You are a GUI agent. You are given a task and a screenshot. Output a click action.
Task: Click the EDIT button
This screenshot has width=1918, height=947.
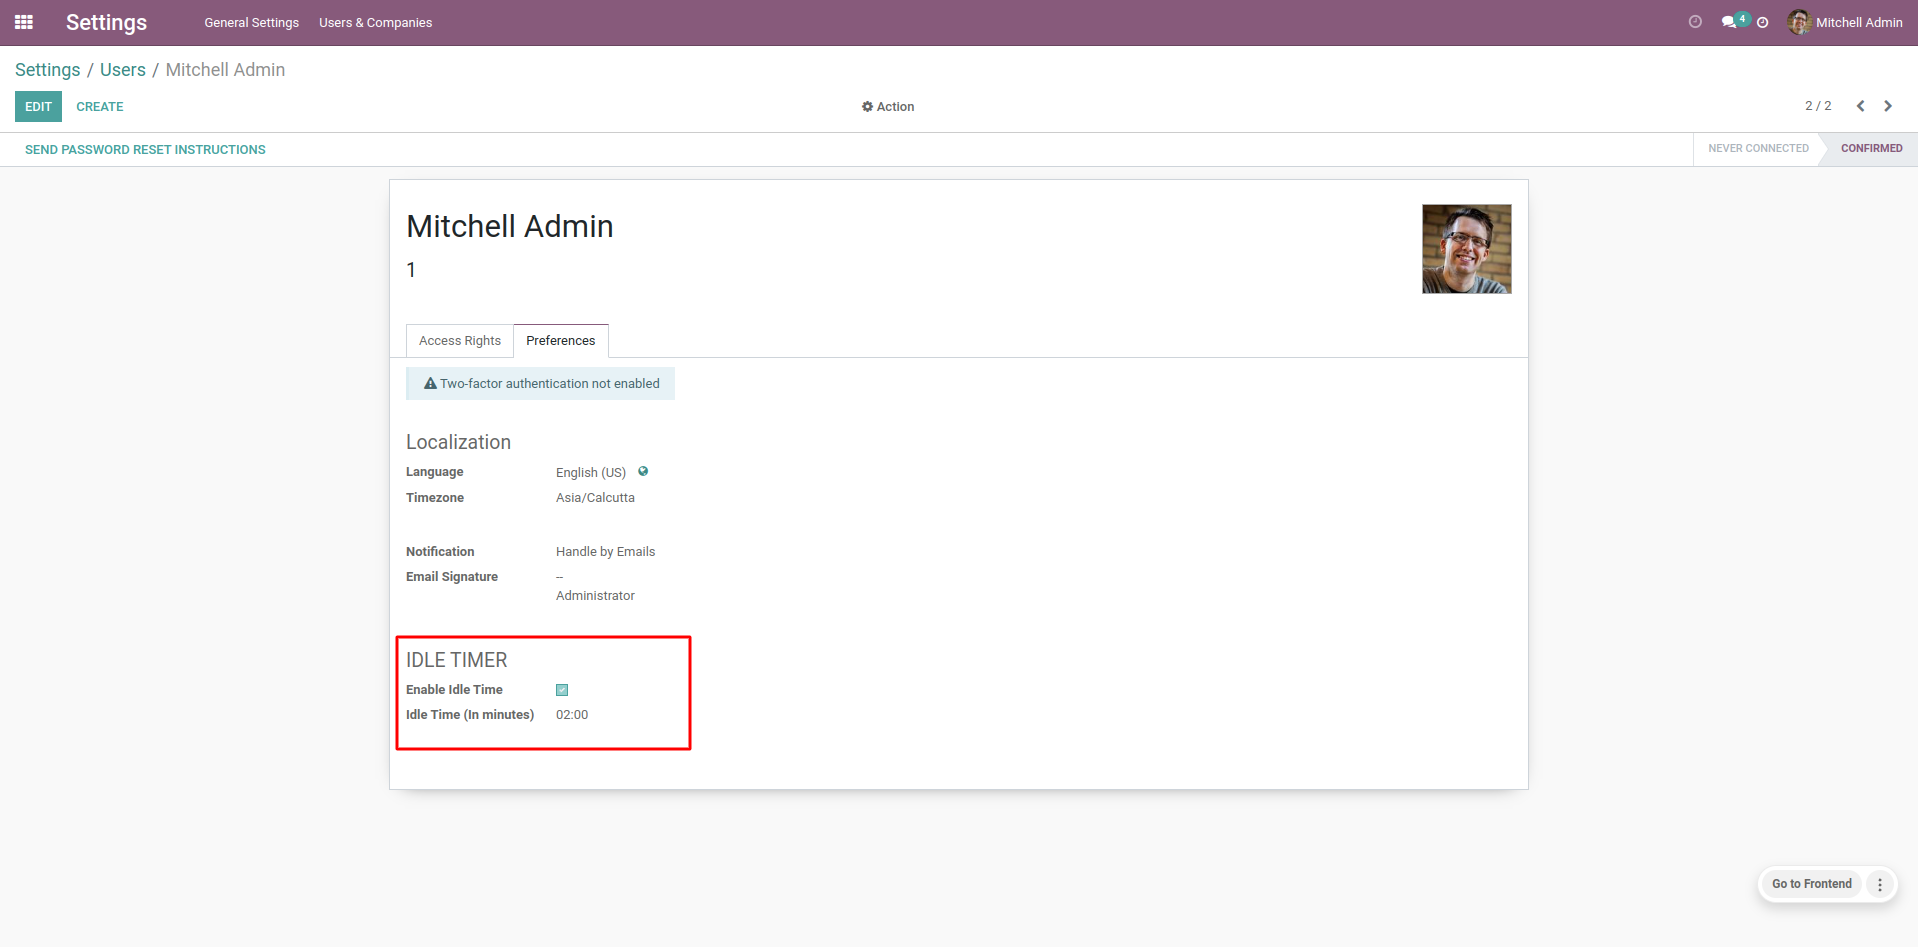tap(38, 107)
